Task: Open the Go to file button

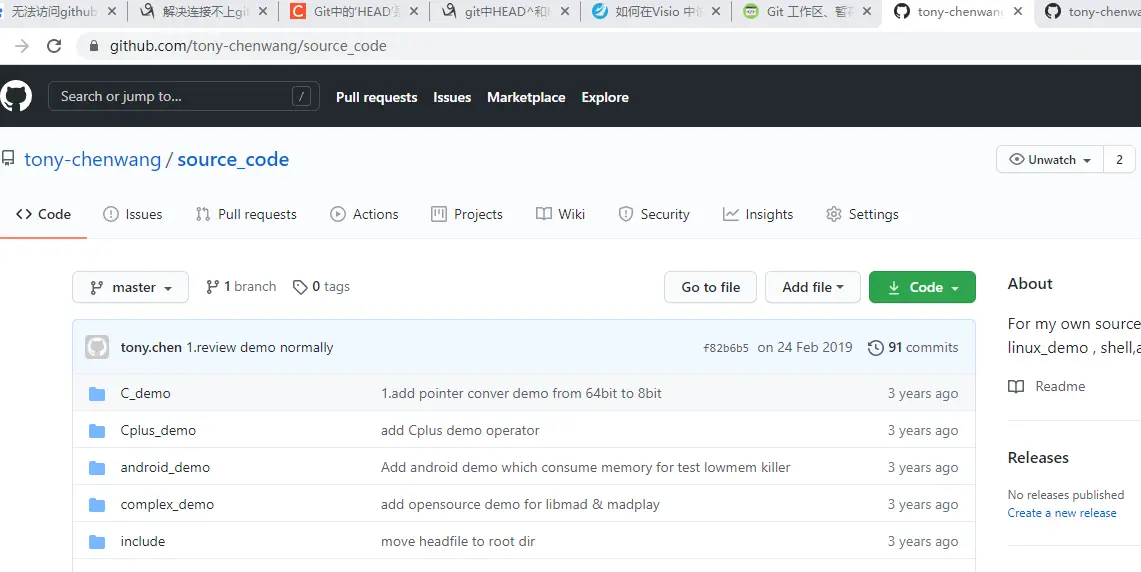Action: [x=710, y=287]
